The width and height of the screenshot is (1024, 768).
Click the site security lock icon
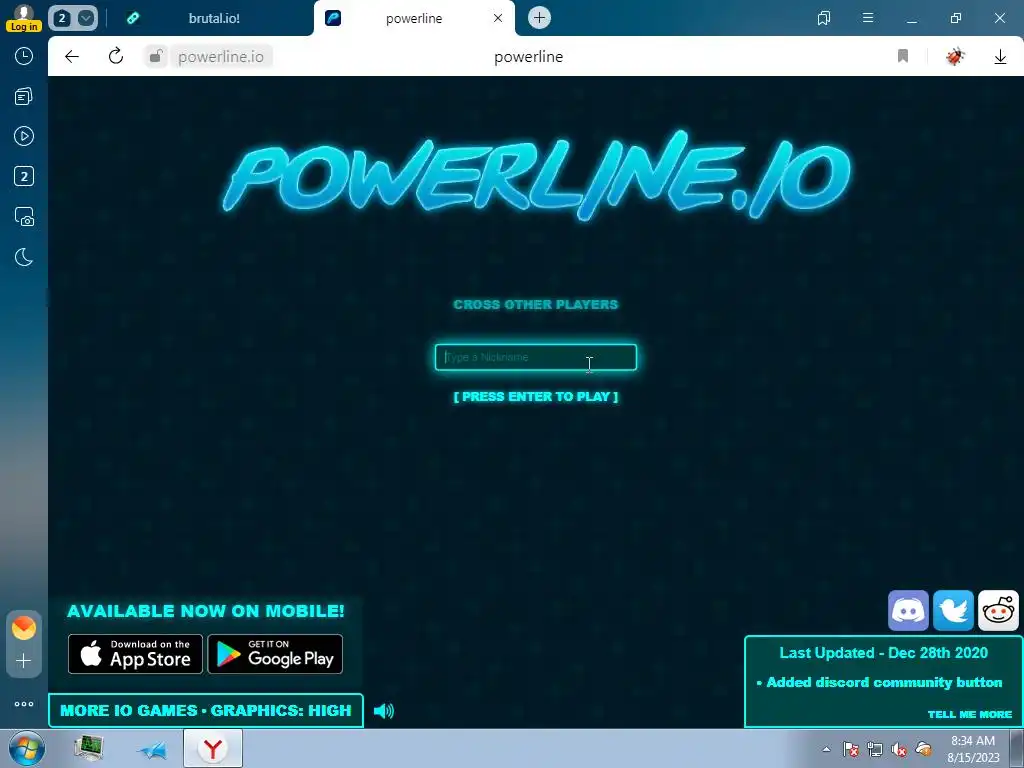click(x=155, y=57)
